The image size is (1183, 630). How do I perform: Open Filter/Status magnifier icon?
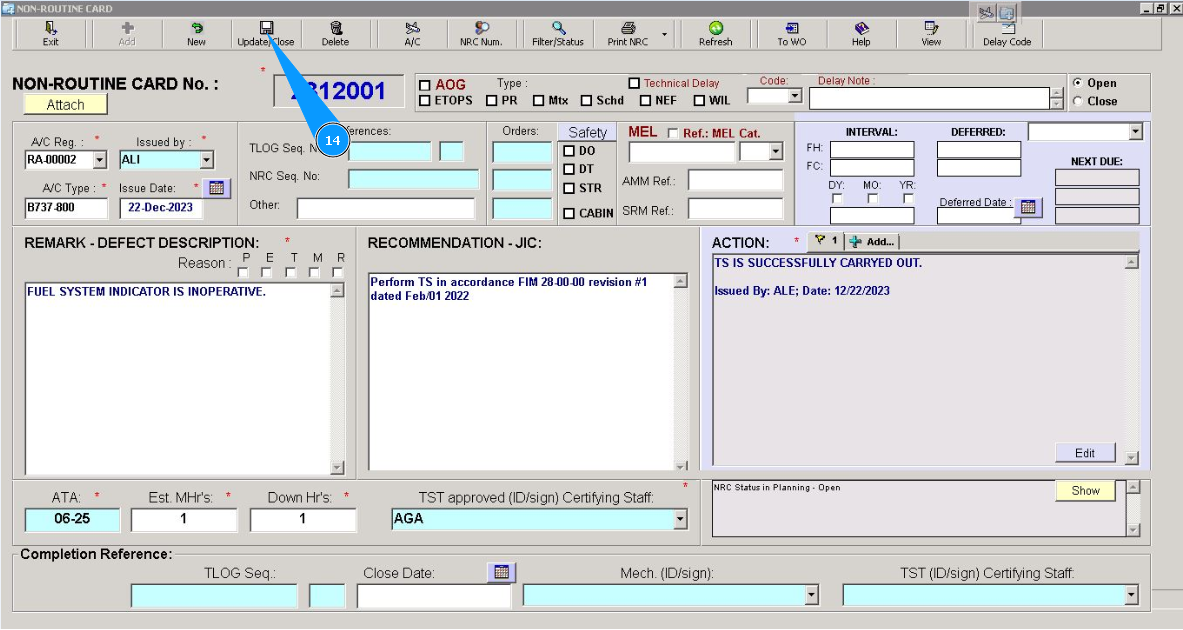[x=558, y=29]
